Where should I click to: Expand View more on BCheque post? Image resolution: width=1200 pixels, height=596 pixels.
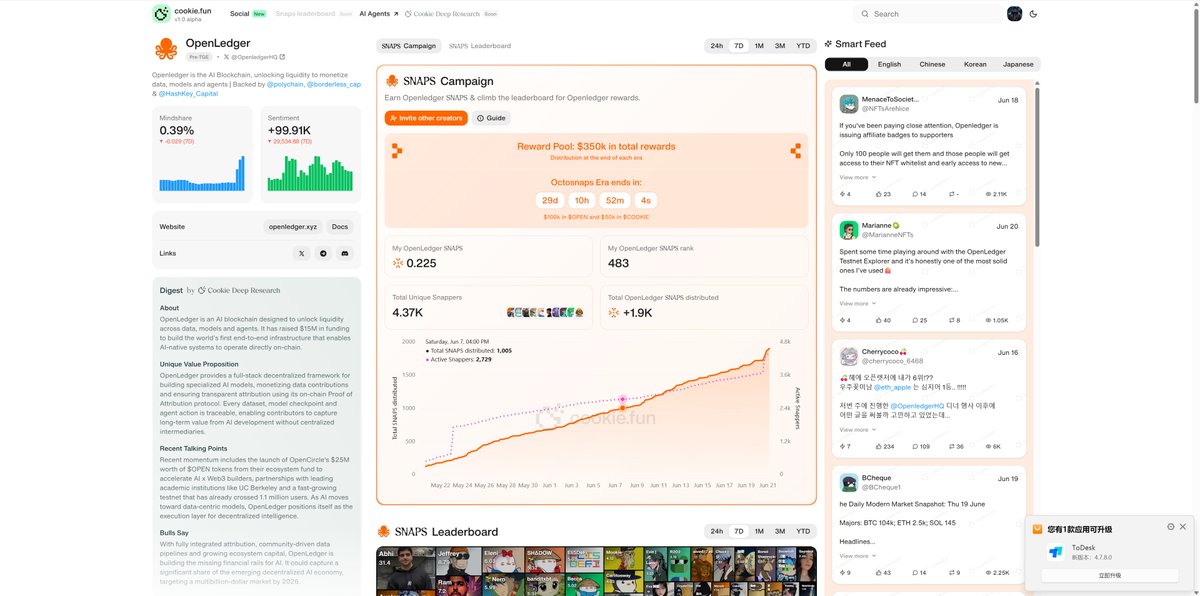pos(857,555)
